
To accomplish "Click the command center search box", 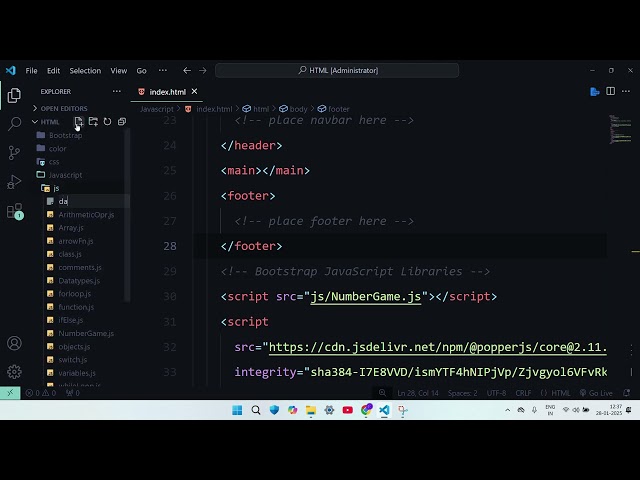I will tap(337, 70).
